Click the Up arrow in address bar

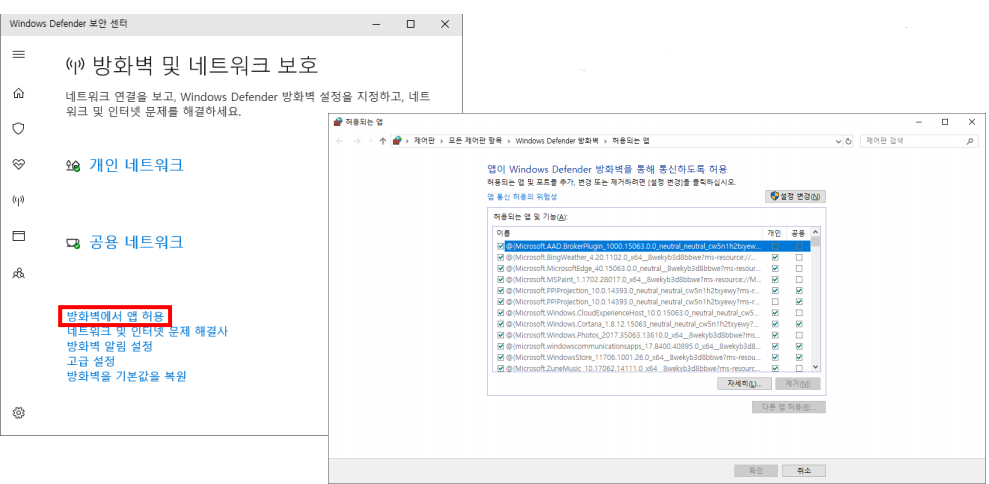coord(383,141)
